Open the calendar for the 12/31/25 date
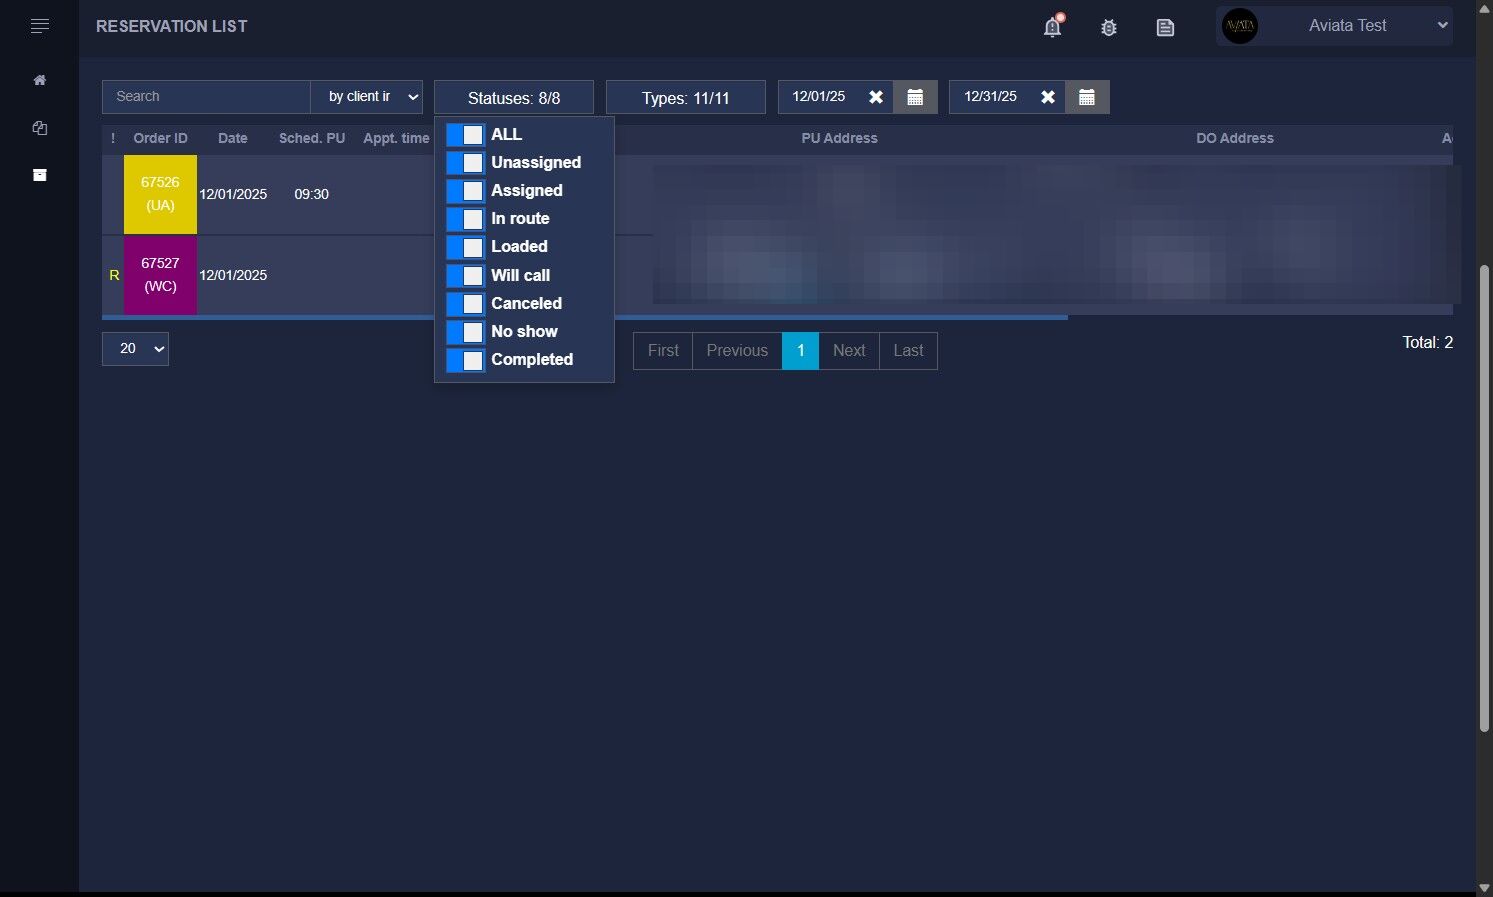Image resolution: width=1493 pixels, height=897 pixels. 1087,97
